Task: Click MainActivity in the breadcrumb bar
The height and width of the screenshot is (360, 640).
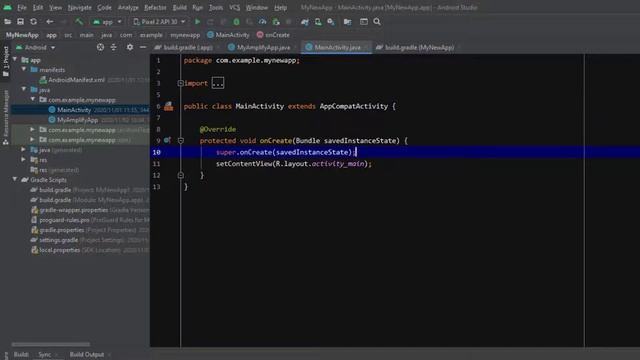Action: pyautogui.click(x=228, y=35)
